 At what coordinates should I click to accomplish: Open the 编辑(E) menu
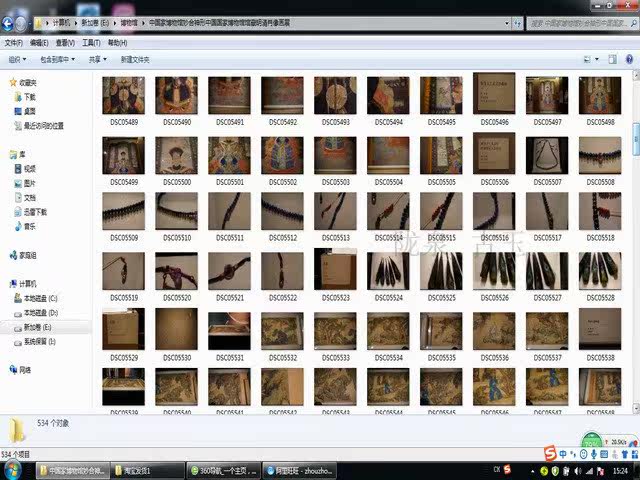click(x=39, y=43)
